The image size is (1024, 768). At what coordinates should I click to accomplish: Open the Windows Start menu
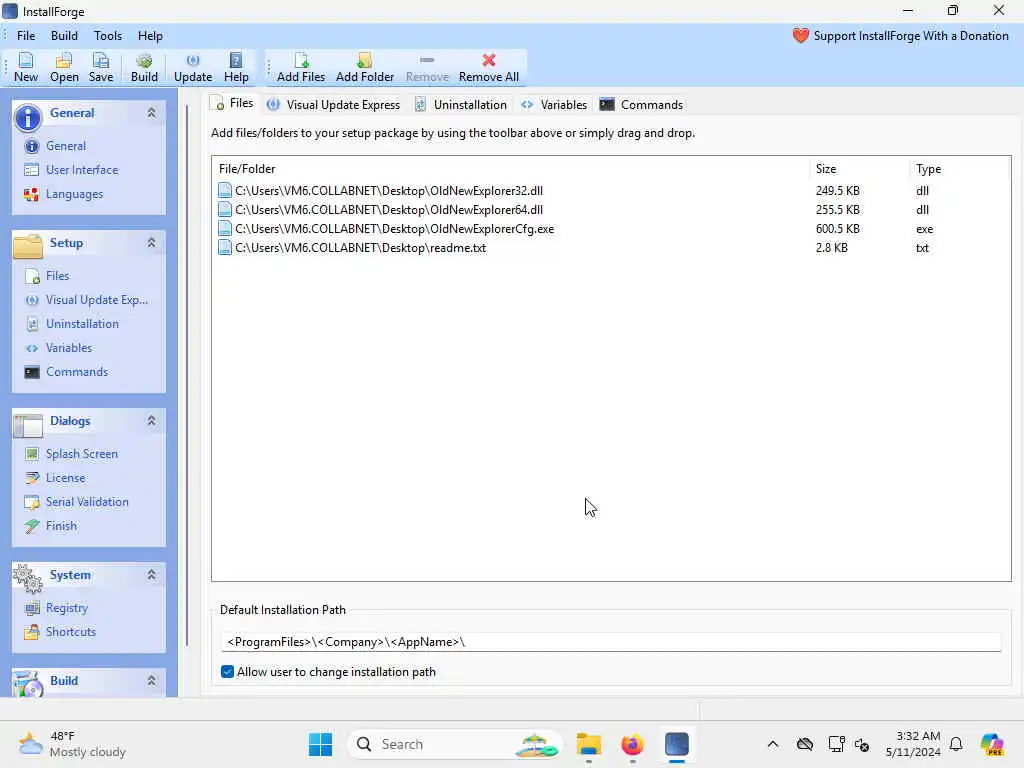pyautogui.click(x=321, y=744)
